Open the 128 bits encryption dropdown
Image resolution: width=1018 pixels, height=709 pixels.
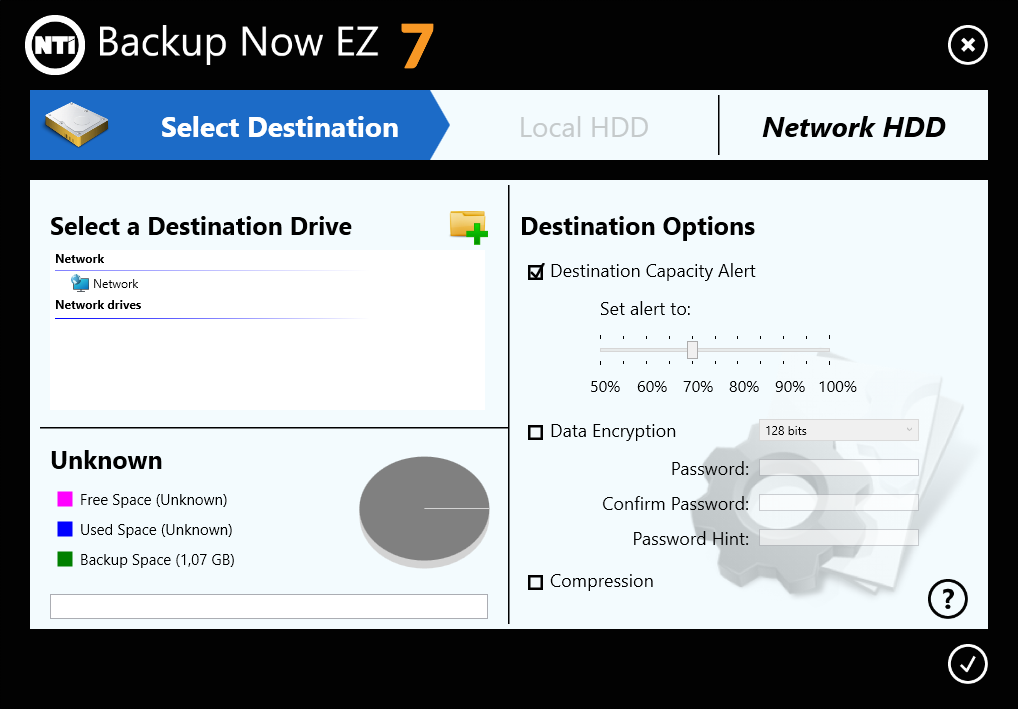point(838,431)
